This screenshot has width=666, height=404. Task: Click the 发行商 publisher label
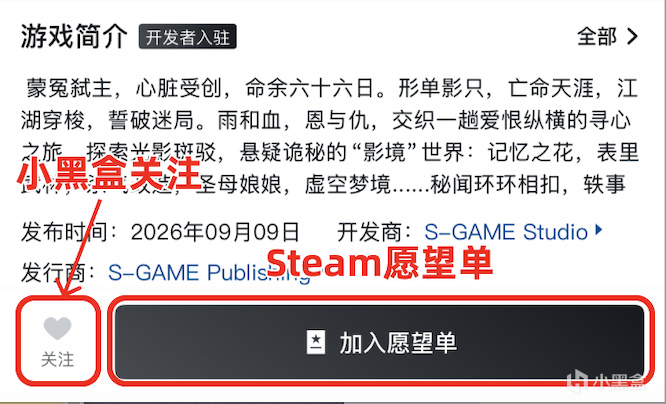59,272
